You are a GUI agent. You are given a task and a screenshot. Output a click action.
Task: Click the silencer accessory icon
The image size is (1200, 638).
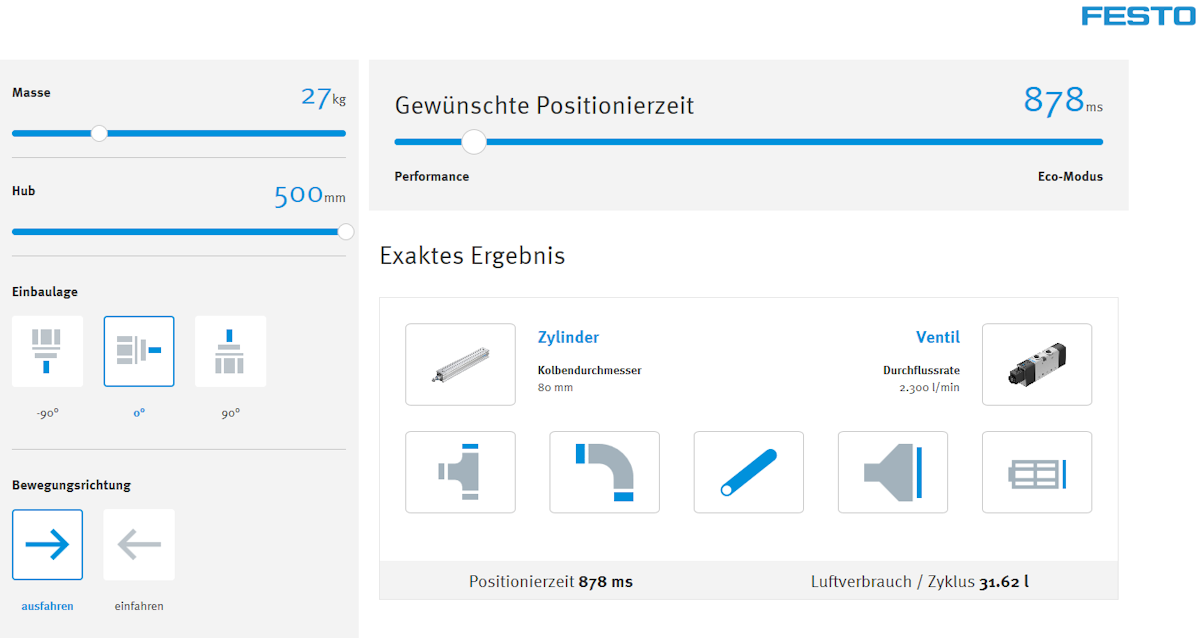(892, 472)
